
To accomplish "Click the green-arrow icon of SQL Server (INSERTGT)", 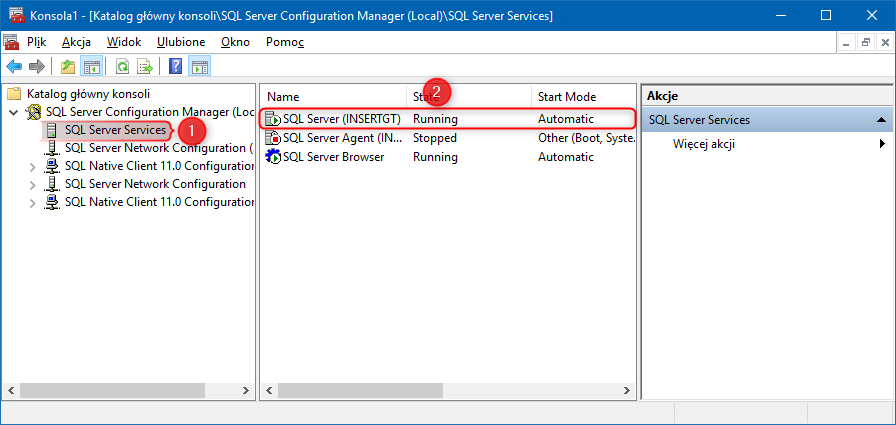I will click(273, 119).
